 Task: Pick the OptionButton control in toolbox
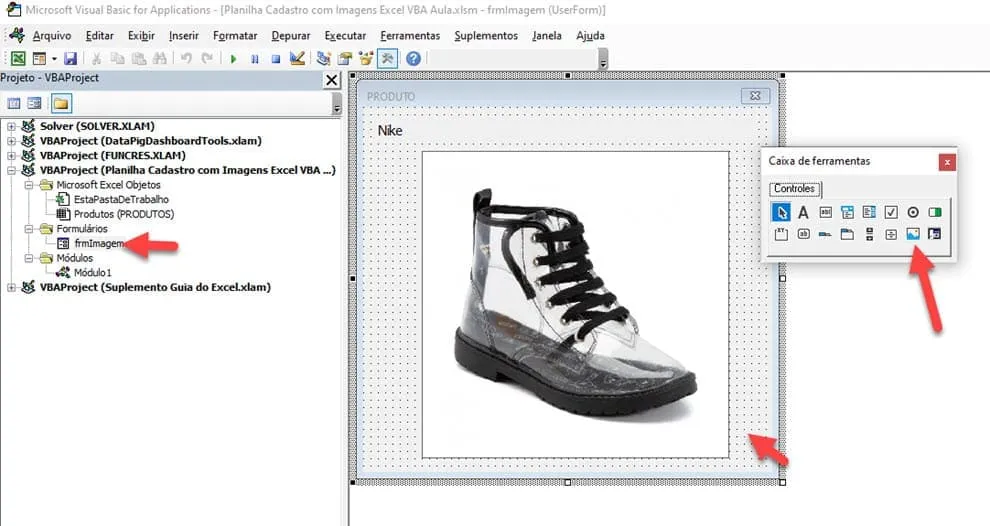coord(913,212)
